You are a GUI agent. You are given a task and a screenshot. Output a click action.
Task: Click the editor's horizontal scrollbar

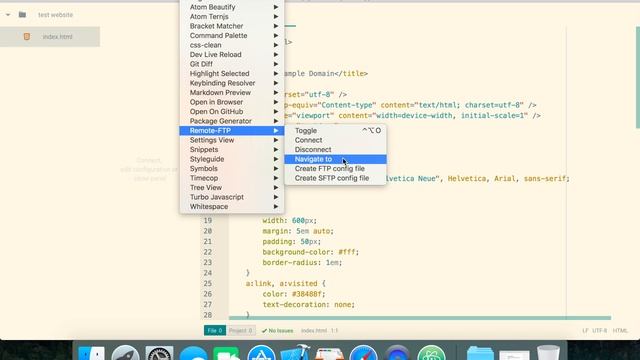coord(420,318)
